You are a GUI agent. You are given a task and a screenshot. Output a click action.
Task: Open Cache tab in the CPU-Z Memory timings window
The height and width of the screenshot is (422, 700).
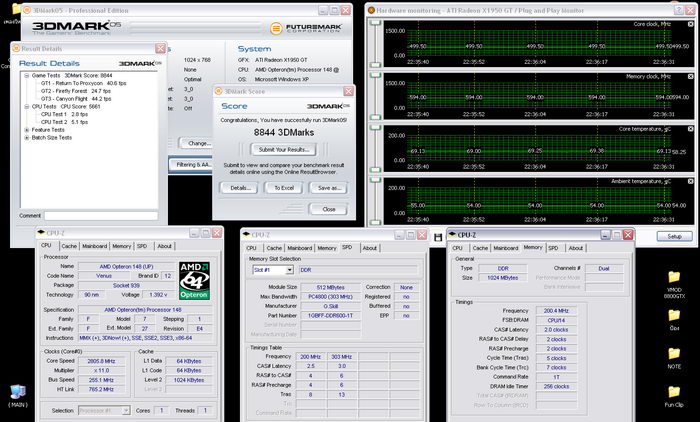[480, 248]
